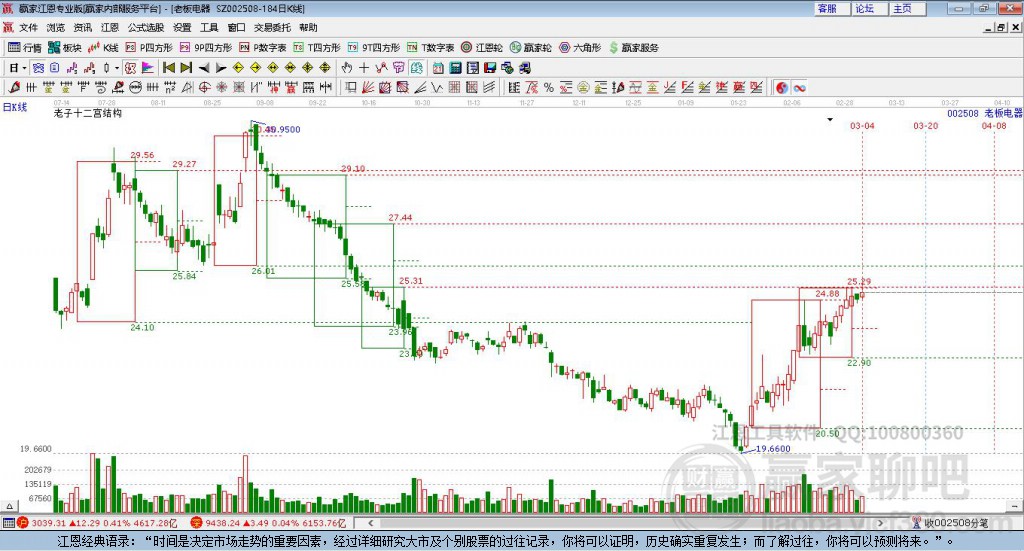Viewport: 1024px width, 551px height.
Task: Open the 交易委托 menu
Action: 272,27
